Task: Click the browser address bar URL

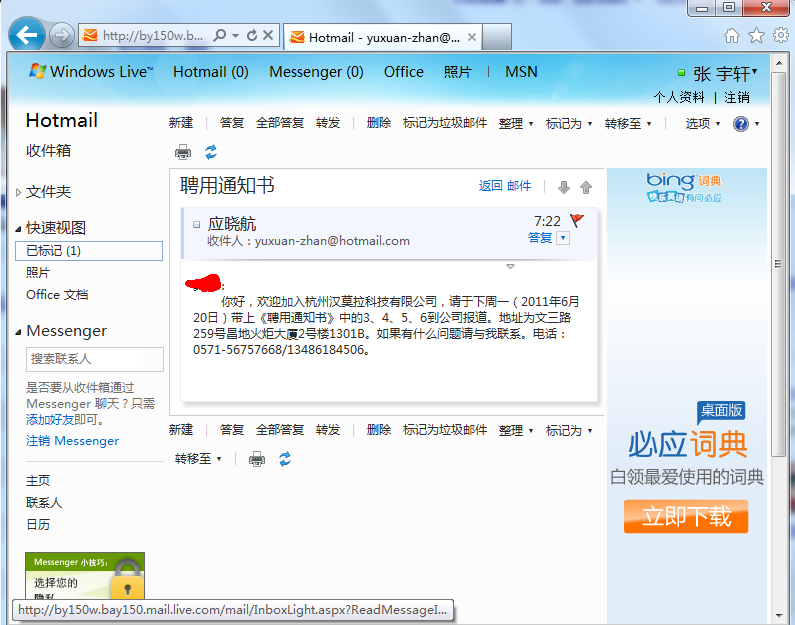Action: pos(152,35)
